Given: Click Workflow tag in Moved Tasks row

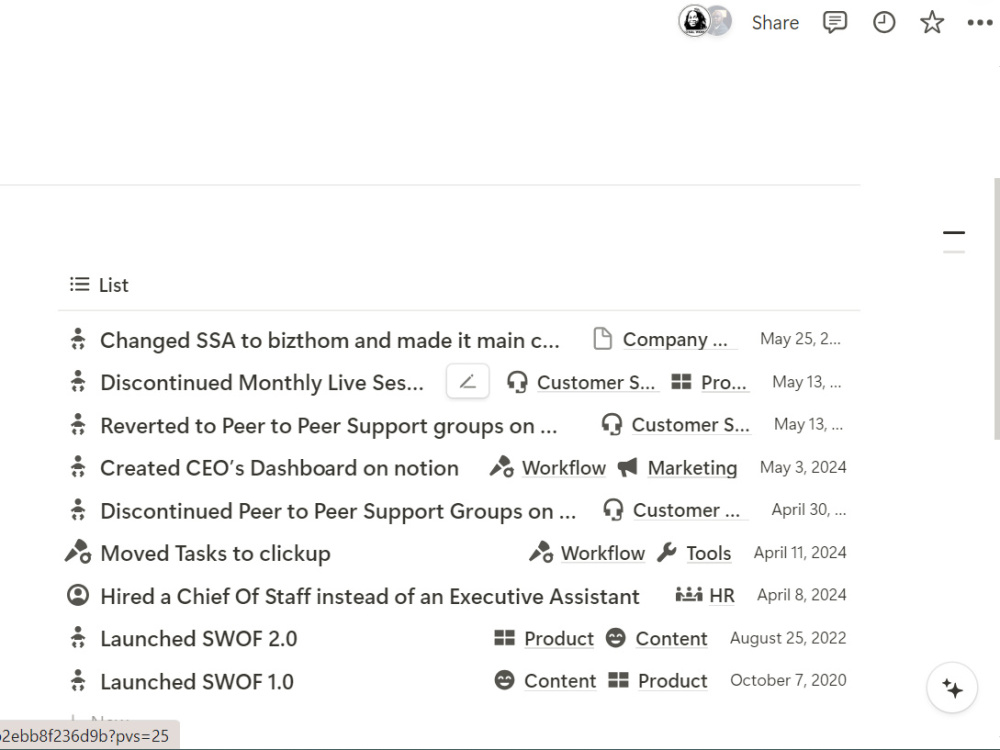Looking at the screenshot, I should tap(603, 553).
